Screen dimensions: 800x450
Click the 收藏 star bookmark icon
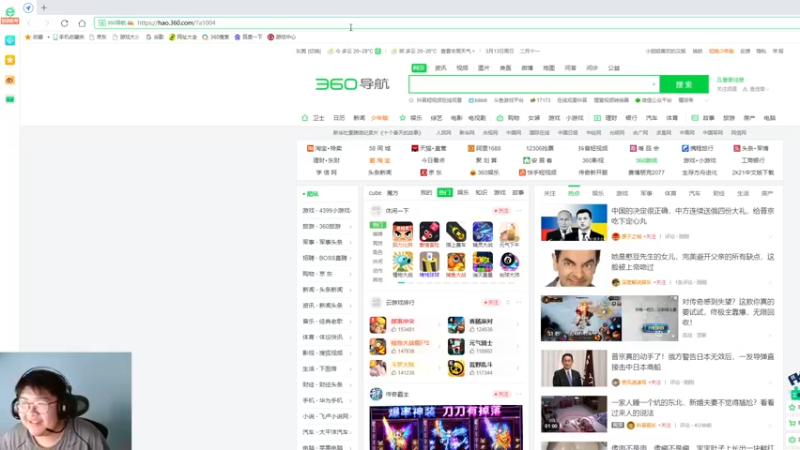[28, 37]
